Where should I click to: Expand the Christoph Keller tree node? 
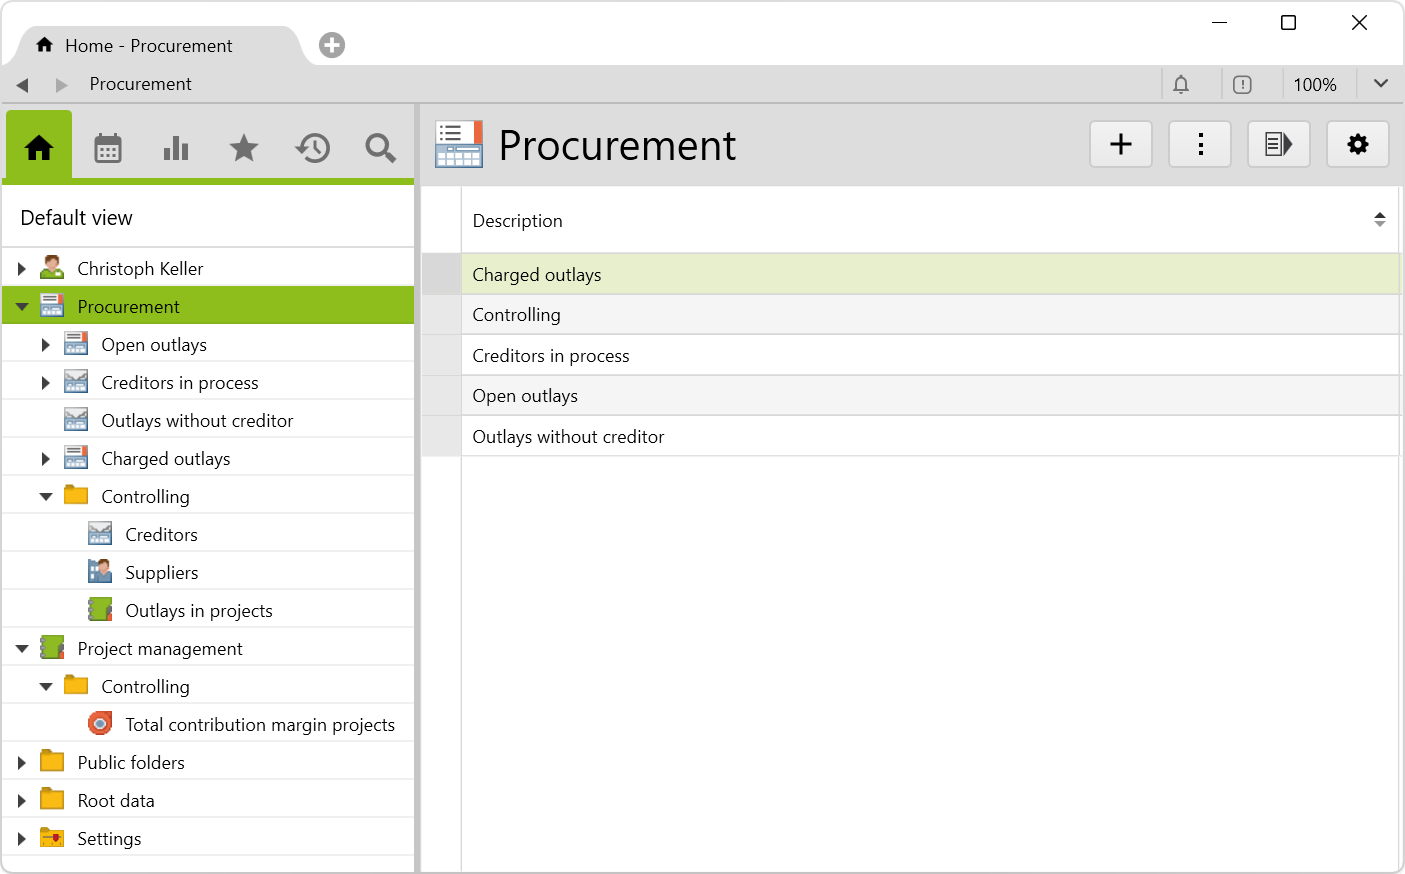coord(22,269)
